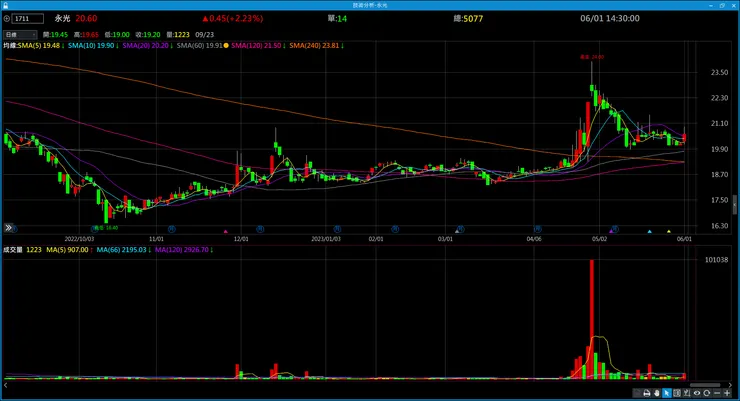
Task: Zoom out chart with minus icon
Action: (x=717, y=393)
